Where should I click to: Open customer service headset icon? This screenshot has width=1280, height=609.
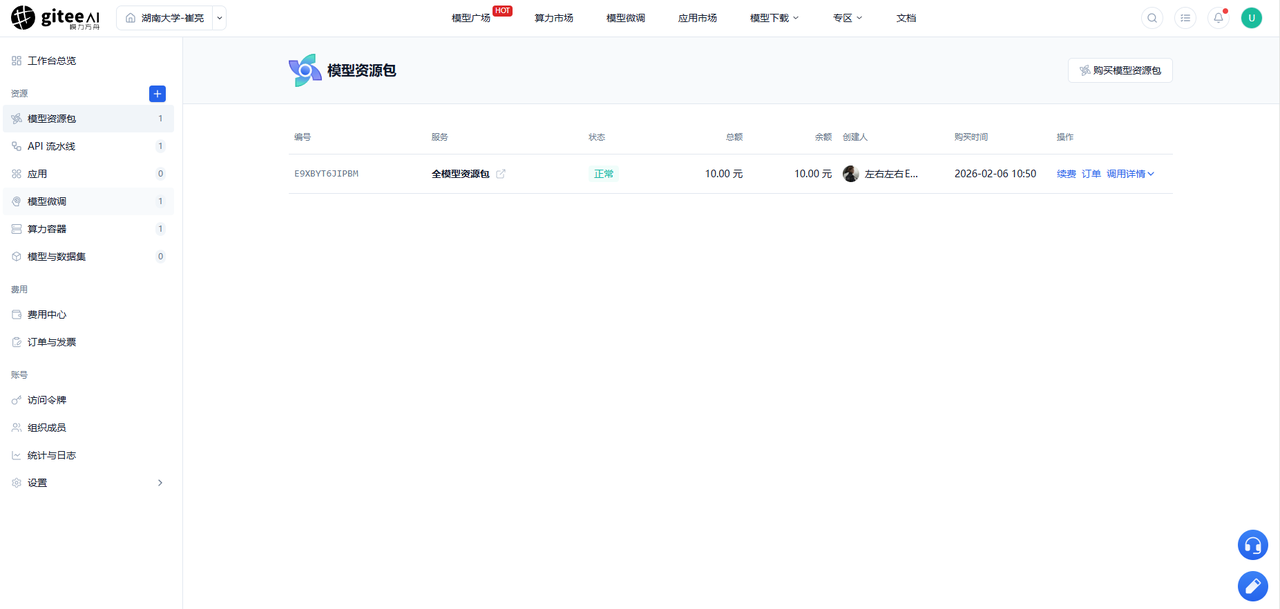(1253, 545)
